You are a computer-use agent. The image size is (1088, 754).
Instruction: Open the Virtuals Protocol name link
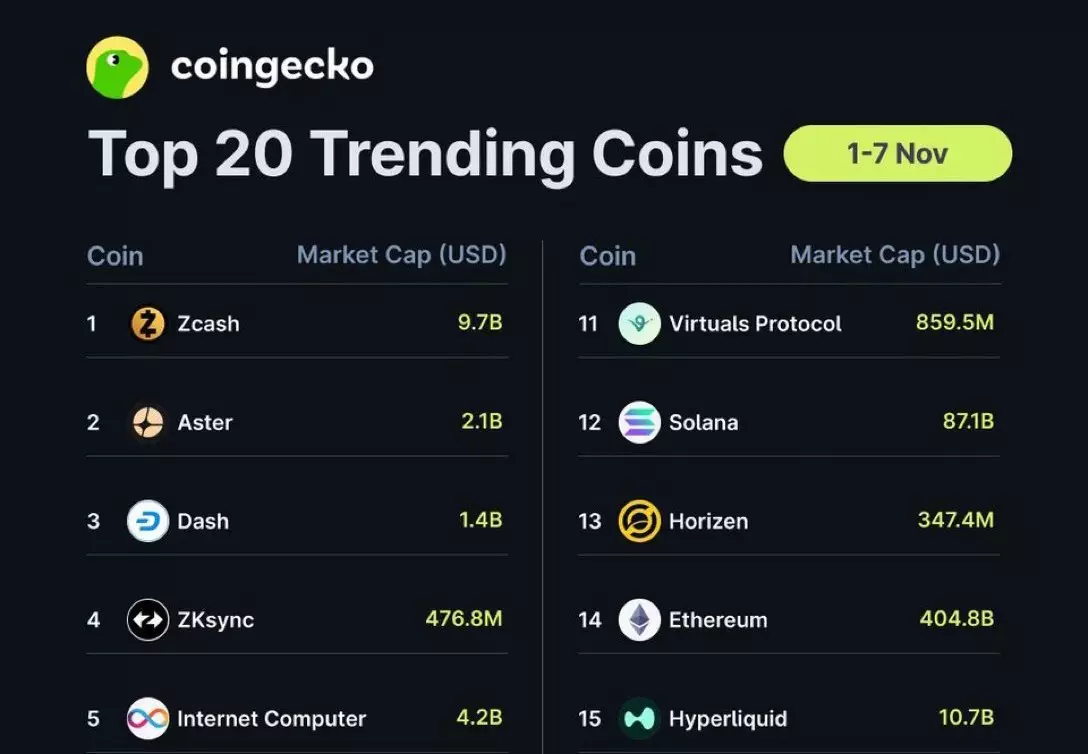point(755,324)
